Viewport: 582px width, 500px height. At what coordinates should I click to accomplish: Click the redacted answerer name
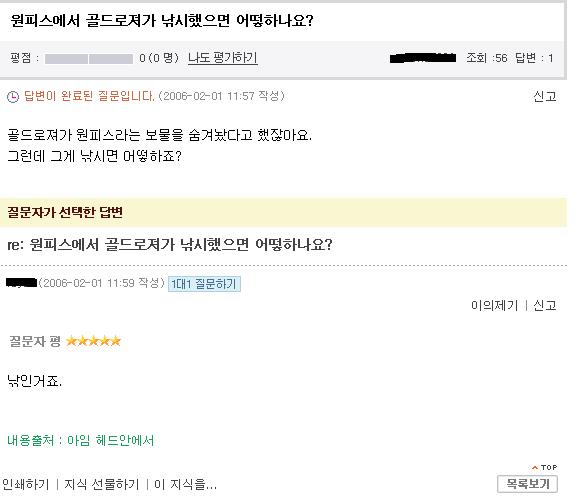[22, 283]
